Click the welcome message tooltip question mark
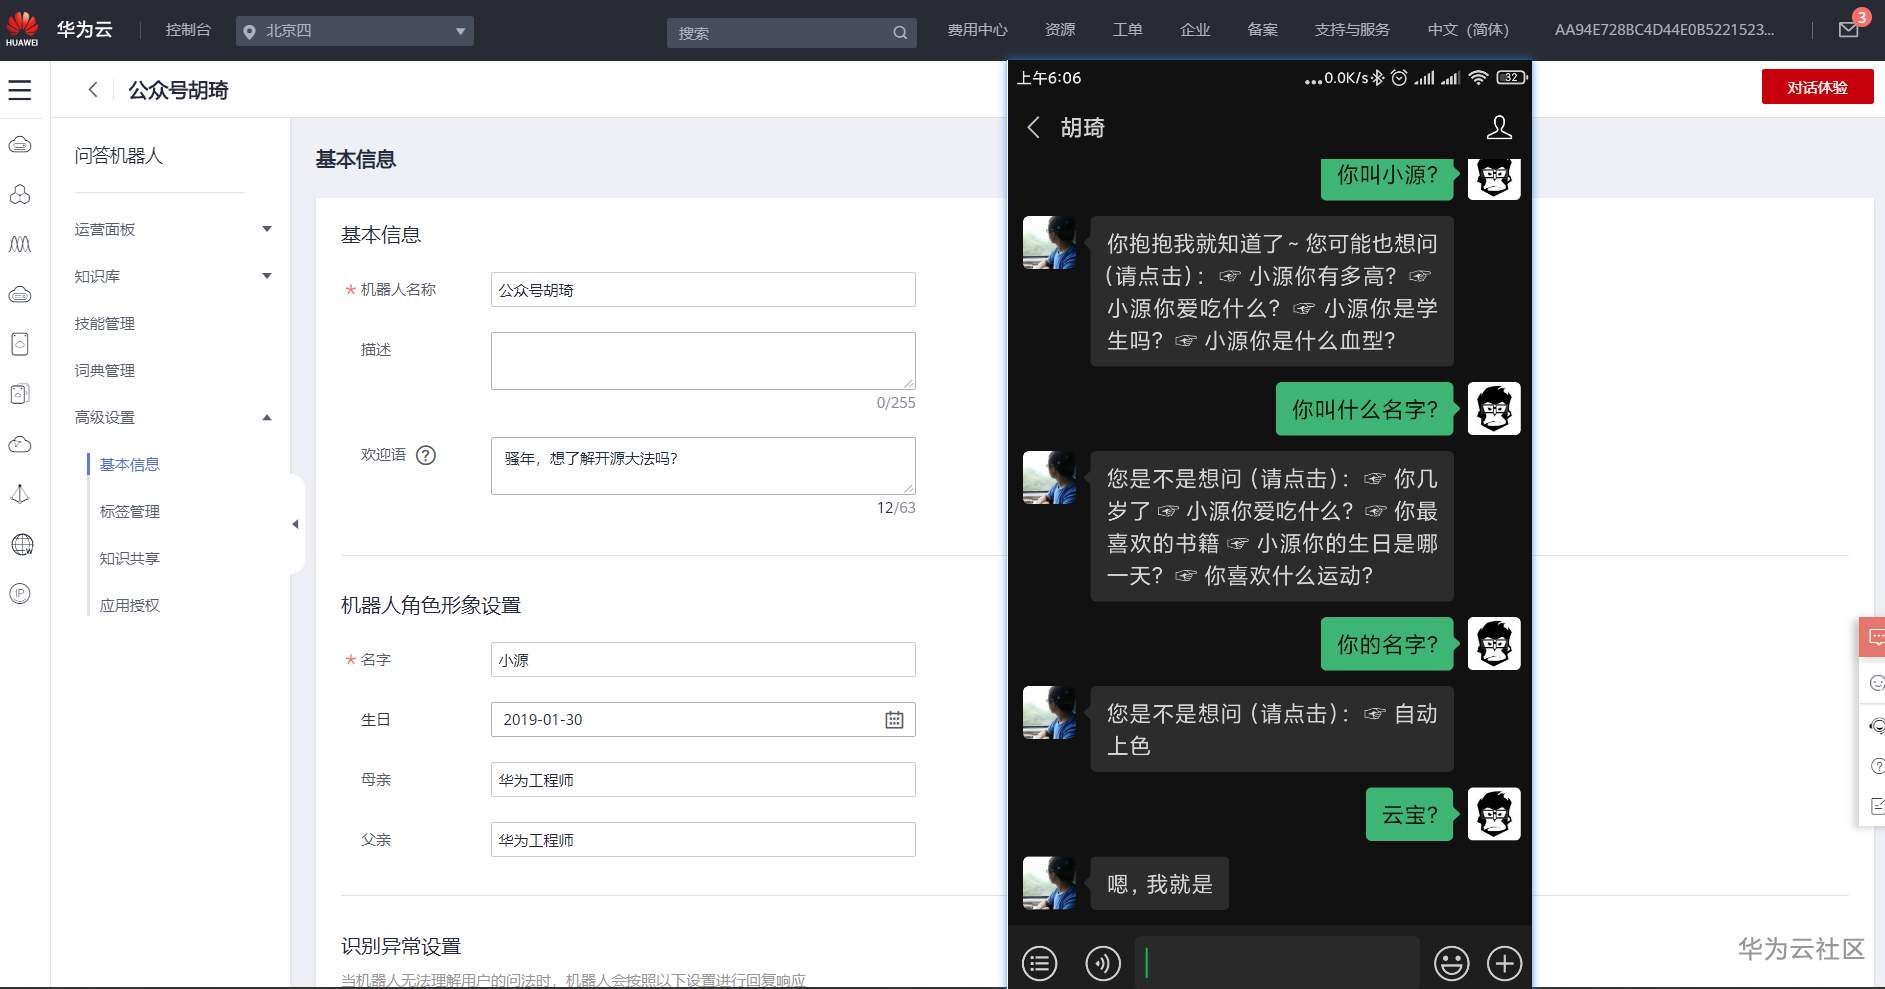This screenshot has height=989, width=1885. click(426, 455)
